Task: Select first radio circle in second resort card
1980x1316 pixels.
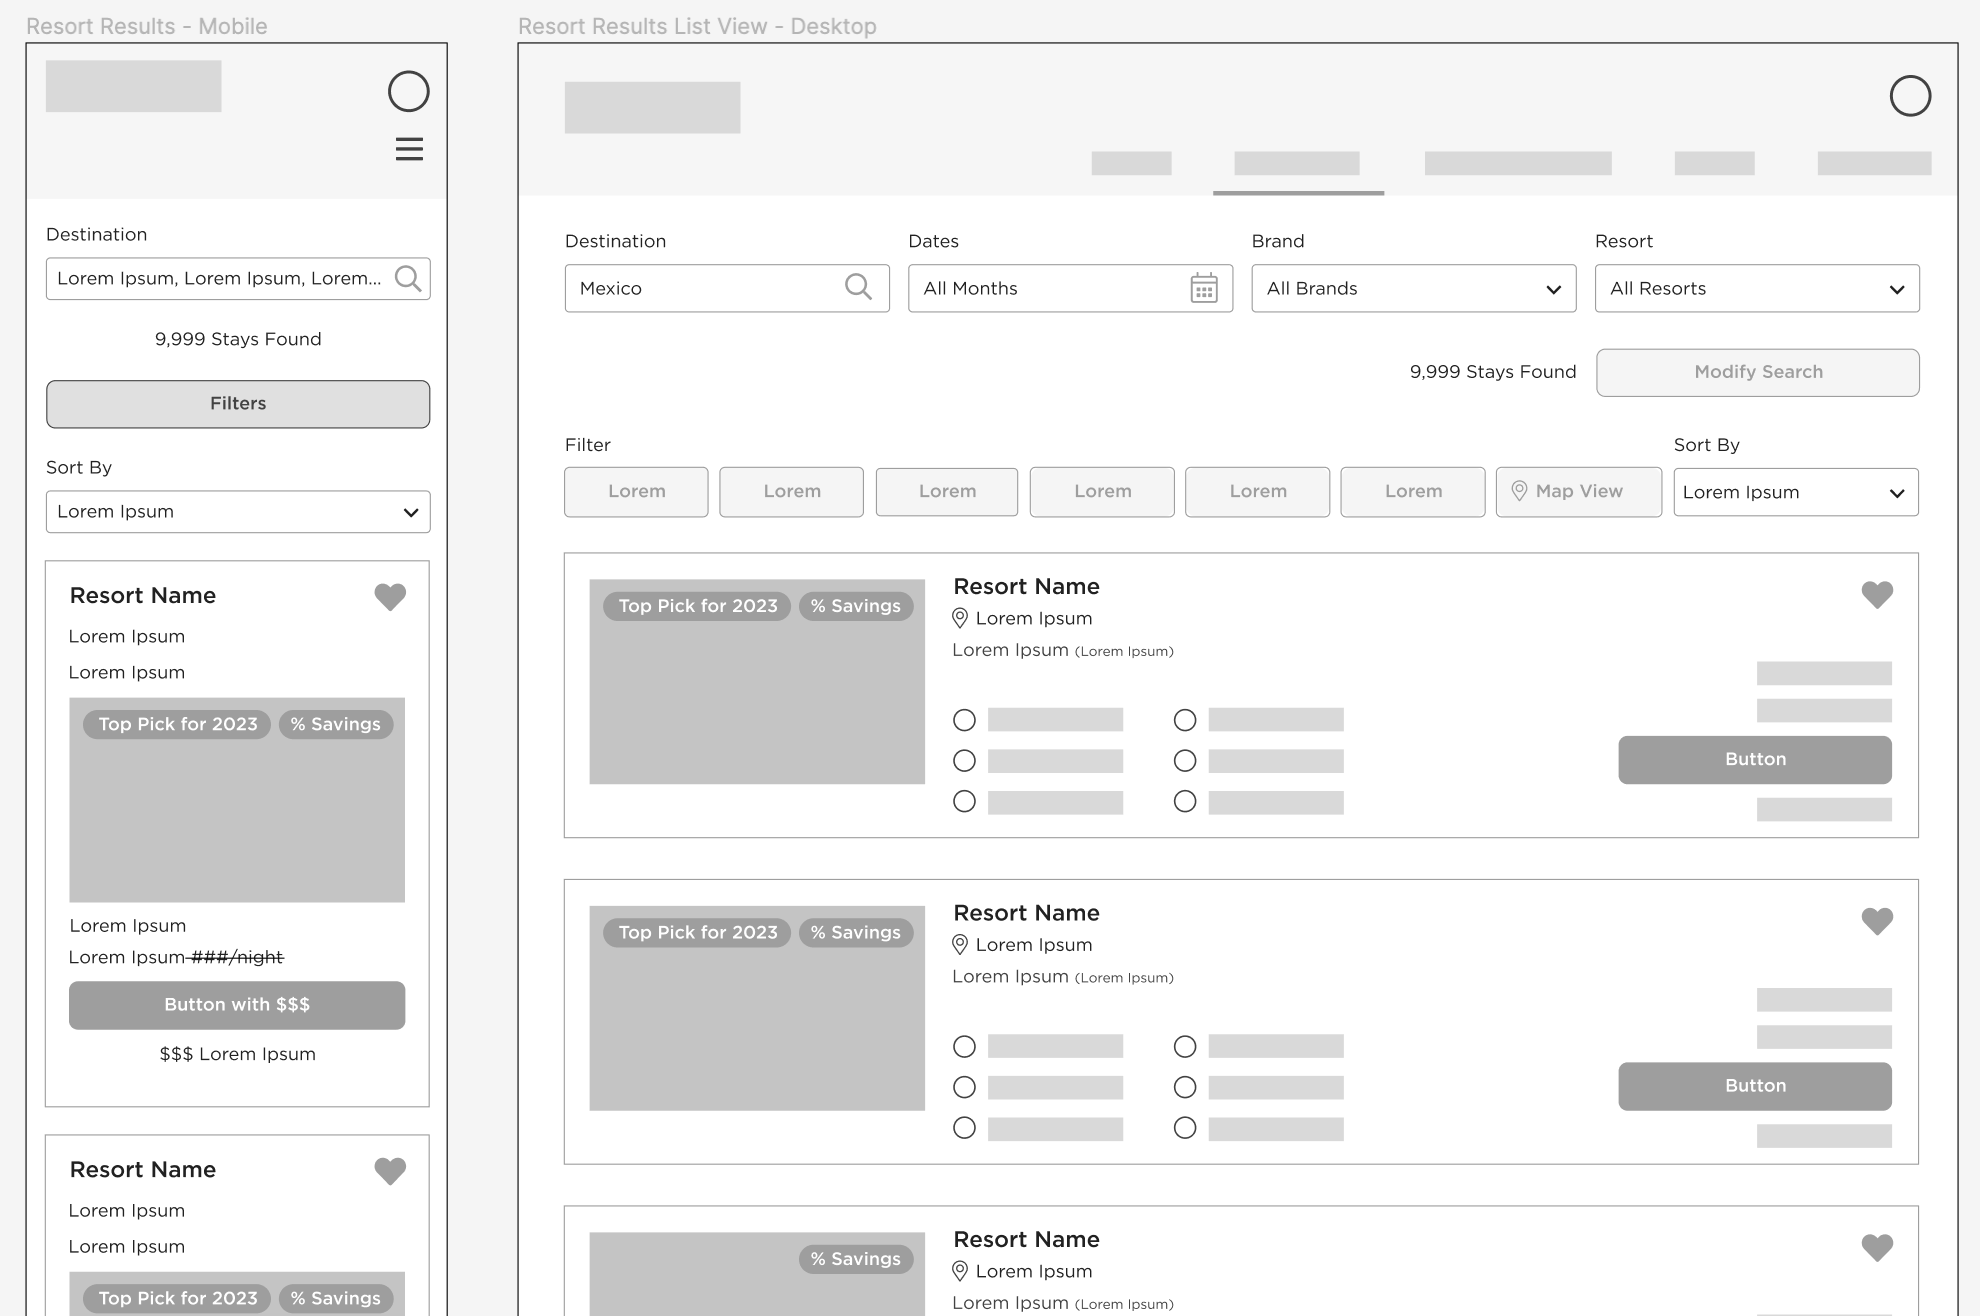Action: point(964,1047)
